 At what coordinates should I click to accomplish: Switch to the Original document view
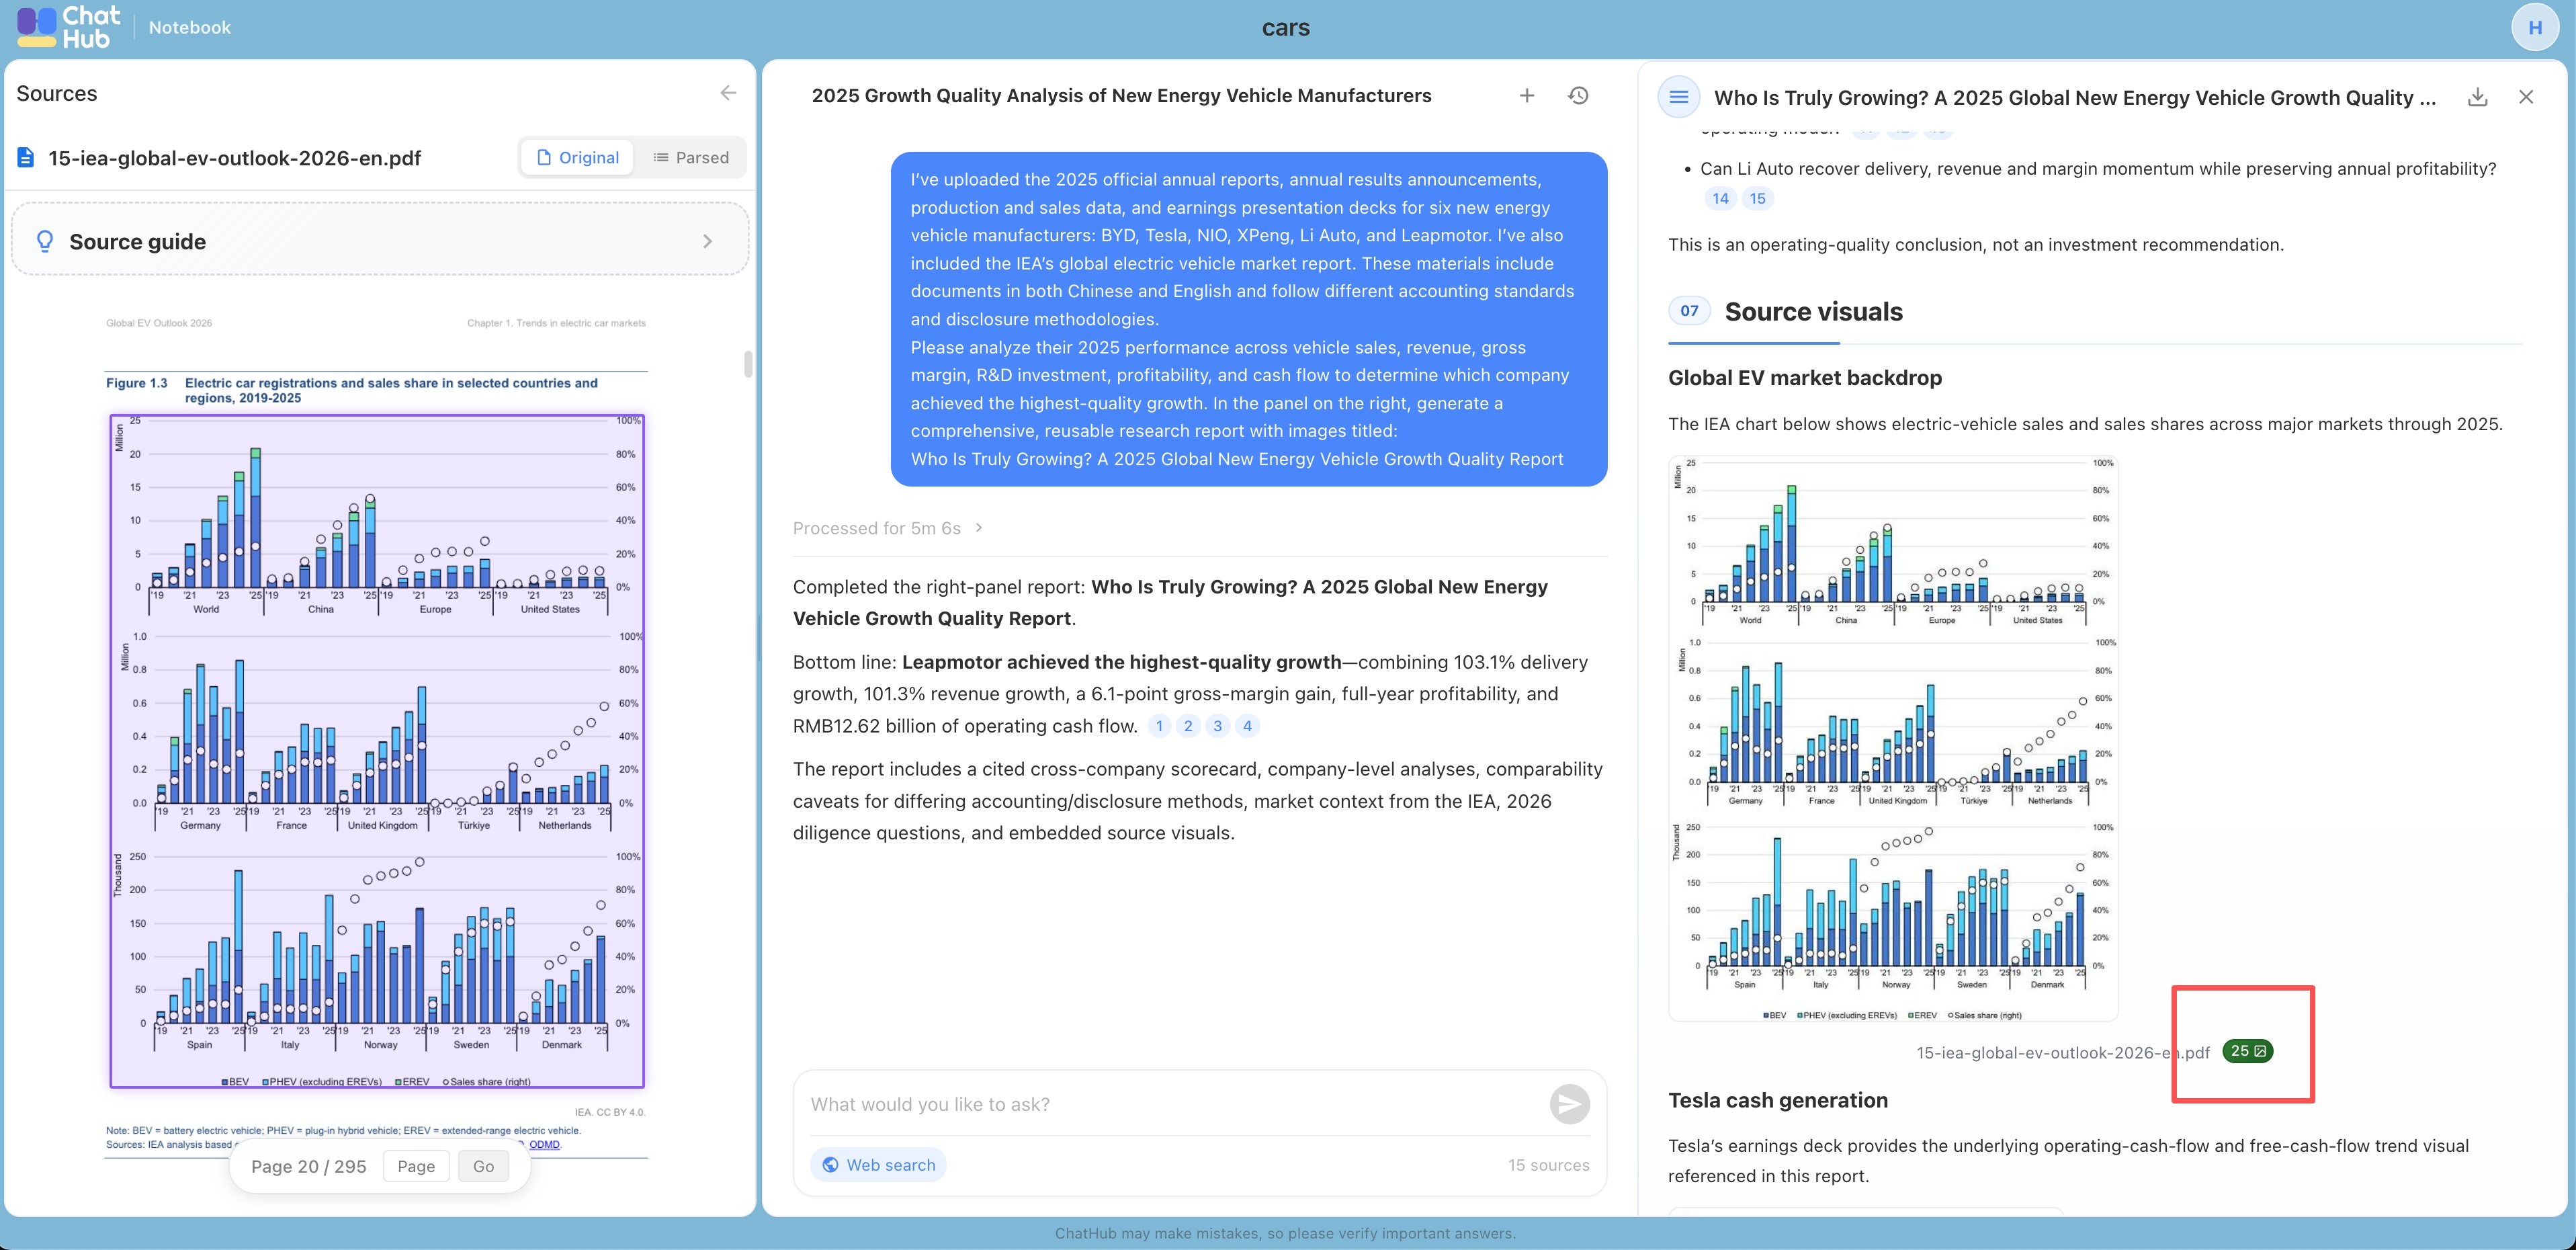[x=577, y=158]
